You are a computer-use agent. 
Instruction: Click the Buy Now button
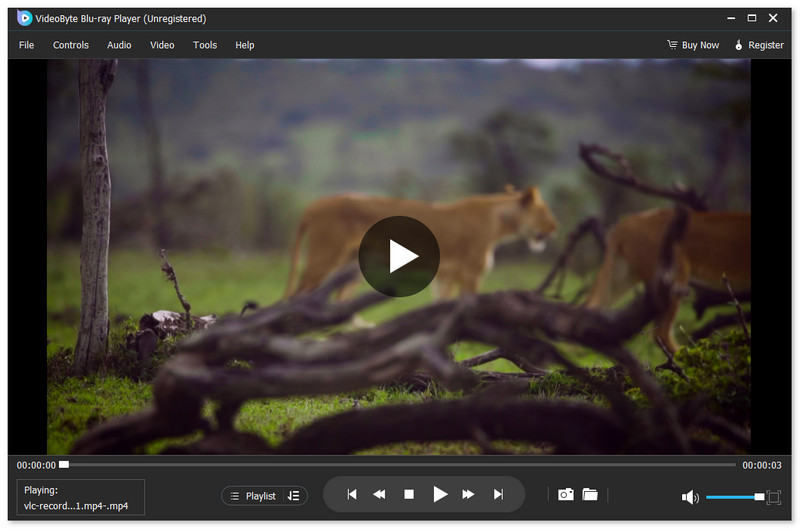point(693,45)
